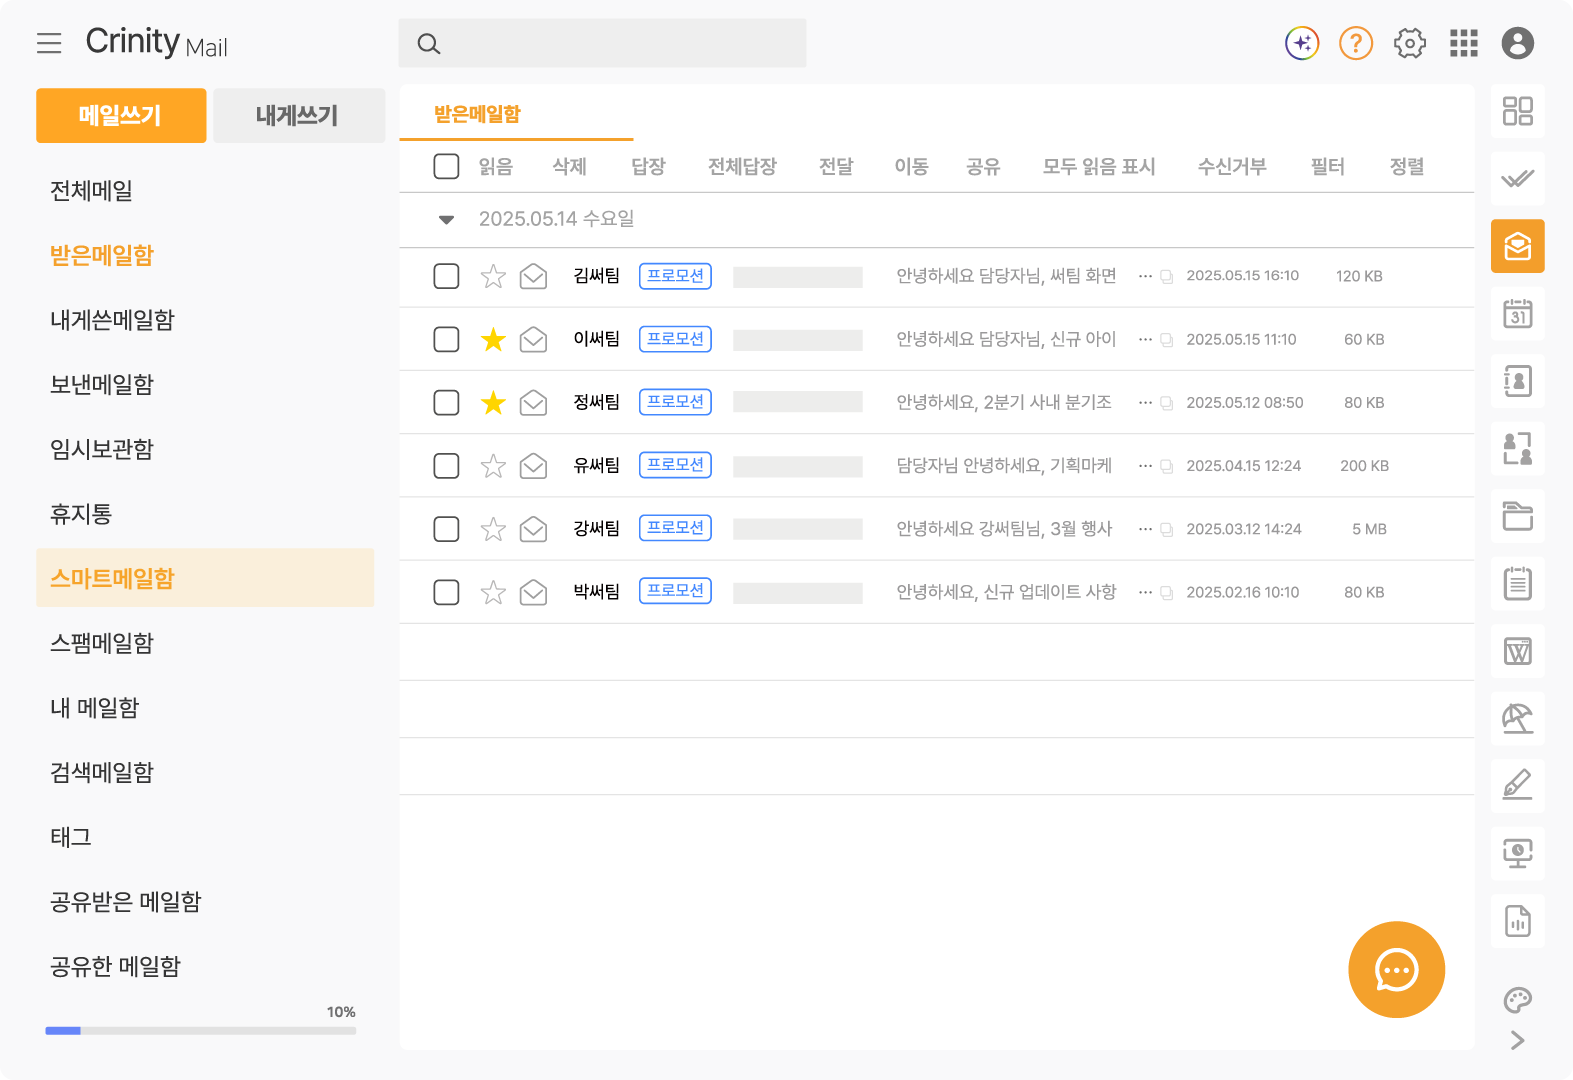
Task: Open the apps grid launcher
Action: pyautogui.click(x=1464, y=43)
